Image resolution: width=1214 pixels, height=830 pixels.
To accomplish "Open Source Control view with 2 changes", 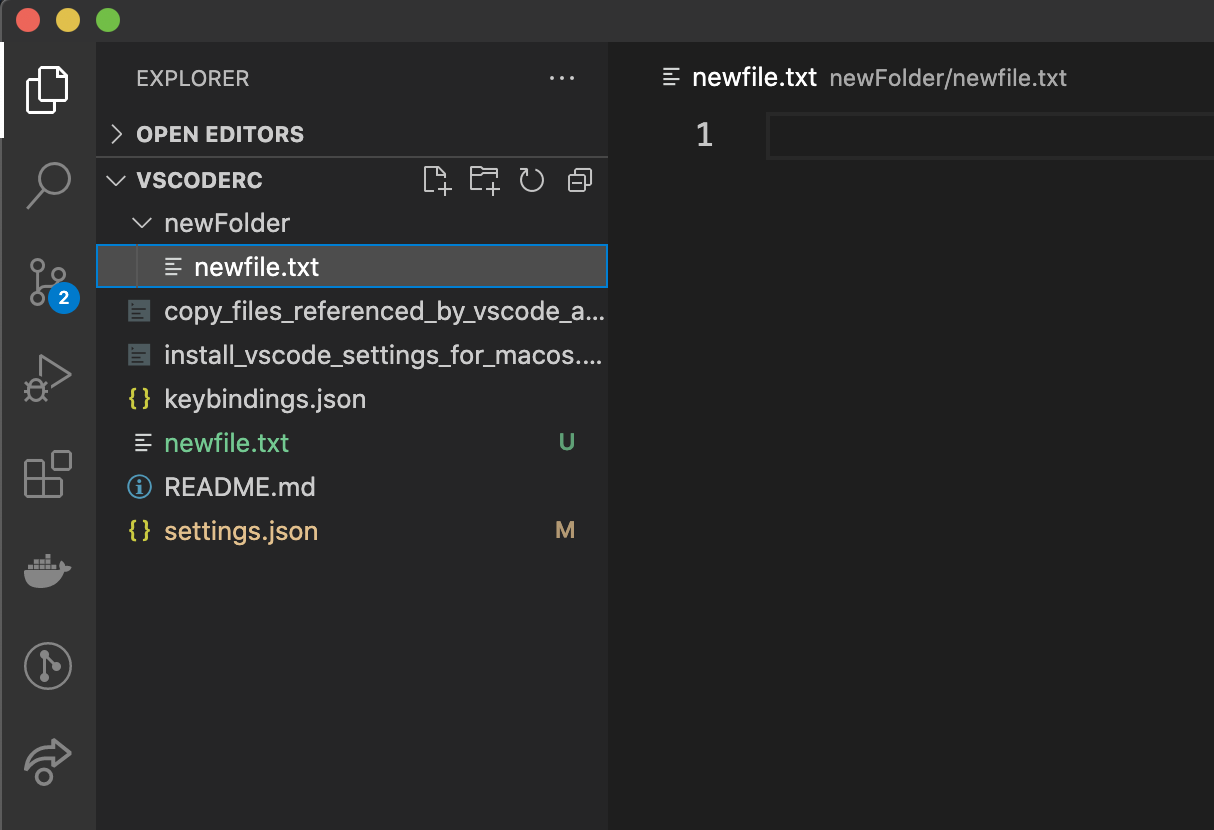I will coord(47,283).
